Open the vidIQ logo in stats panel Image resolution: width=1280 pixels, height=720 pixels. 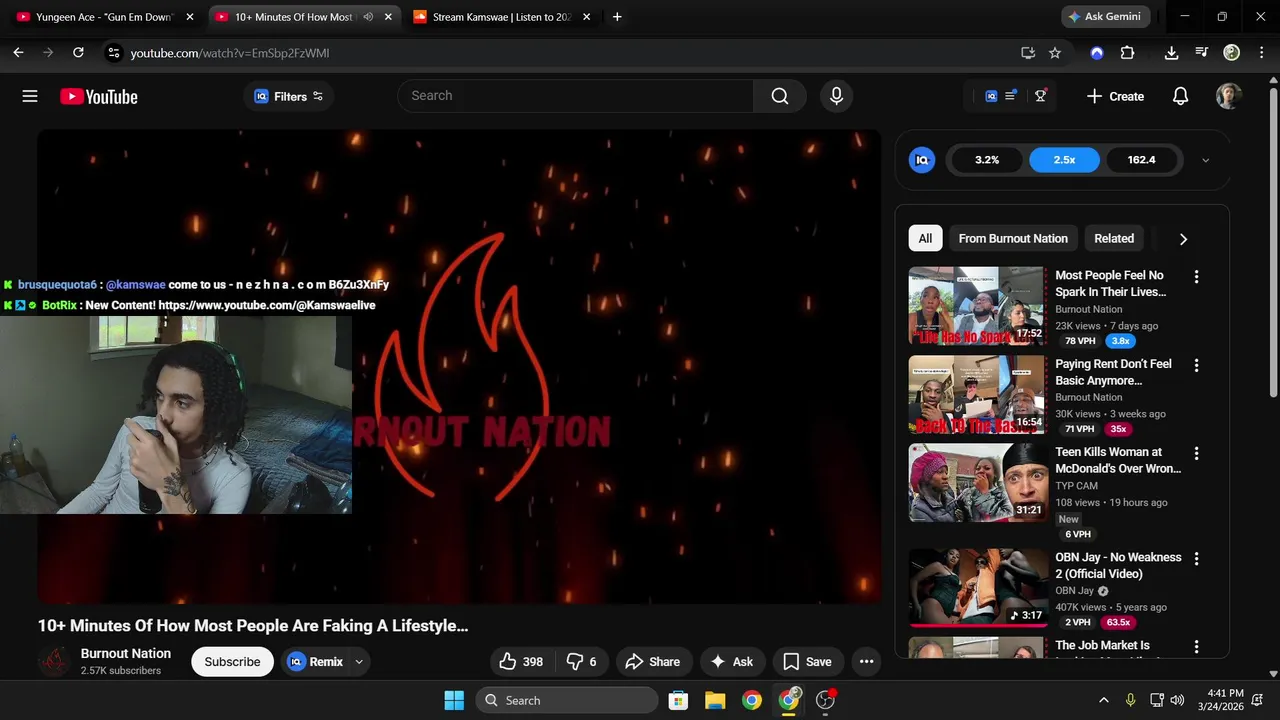coord(922,160)
